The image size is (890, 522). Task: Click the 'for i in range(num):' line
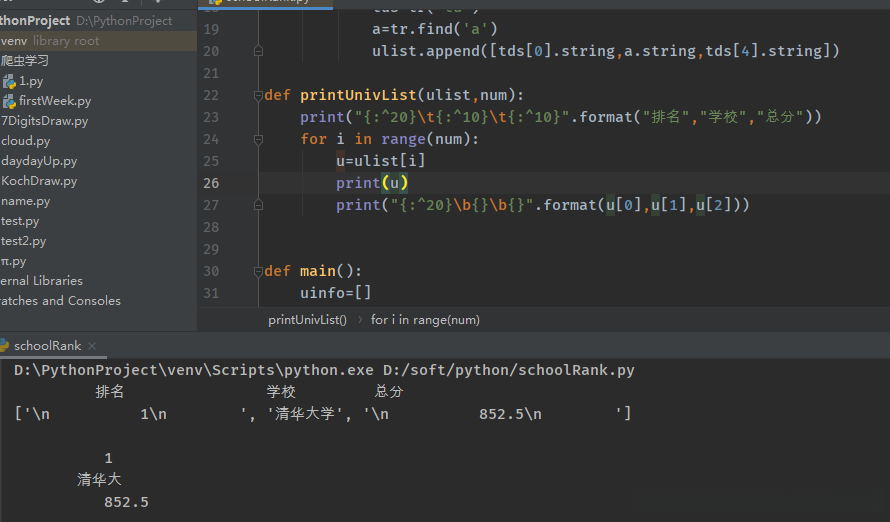click(x=389, y=139)
